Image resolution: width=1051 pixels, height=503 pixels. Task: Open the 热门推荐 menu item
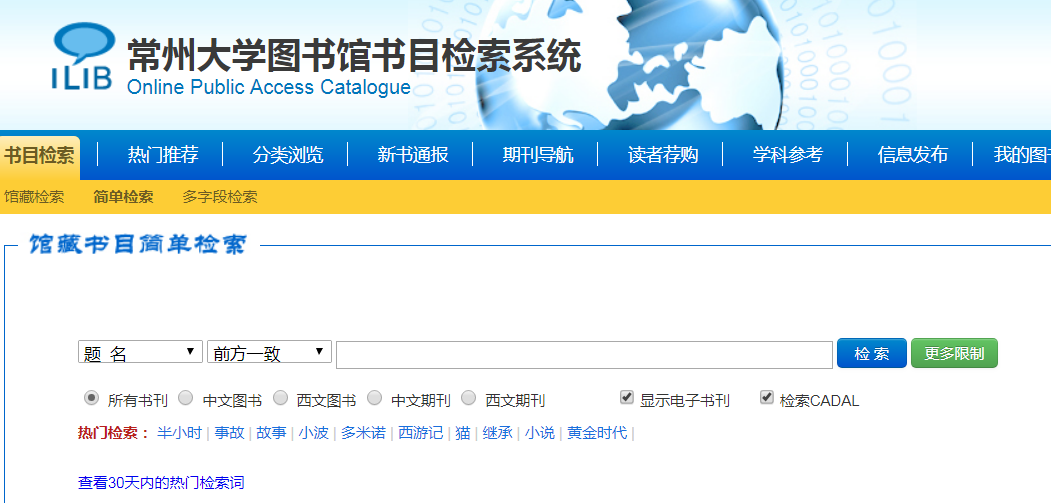(163, 155)
